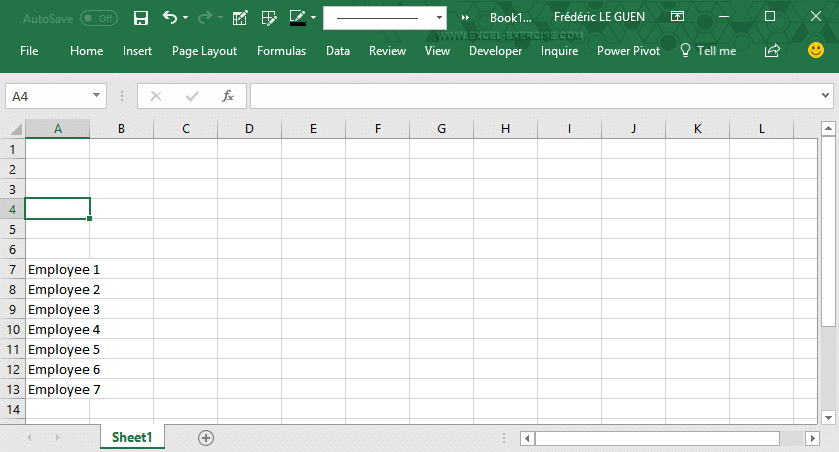The width and height of the screenshot is (839, 452).
Task: Click the cell containing Employee 7
Action: [57, 389]
